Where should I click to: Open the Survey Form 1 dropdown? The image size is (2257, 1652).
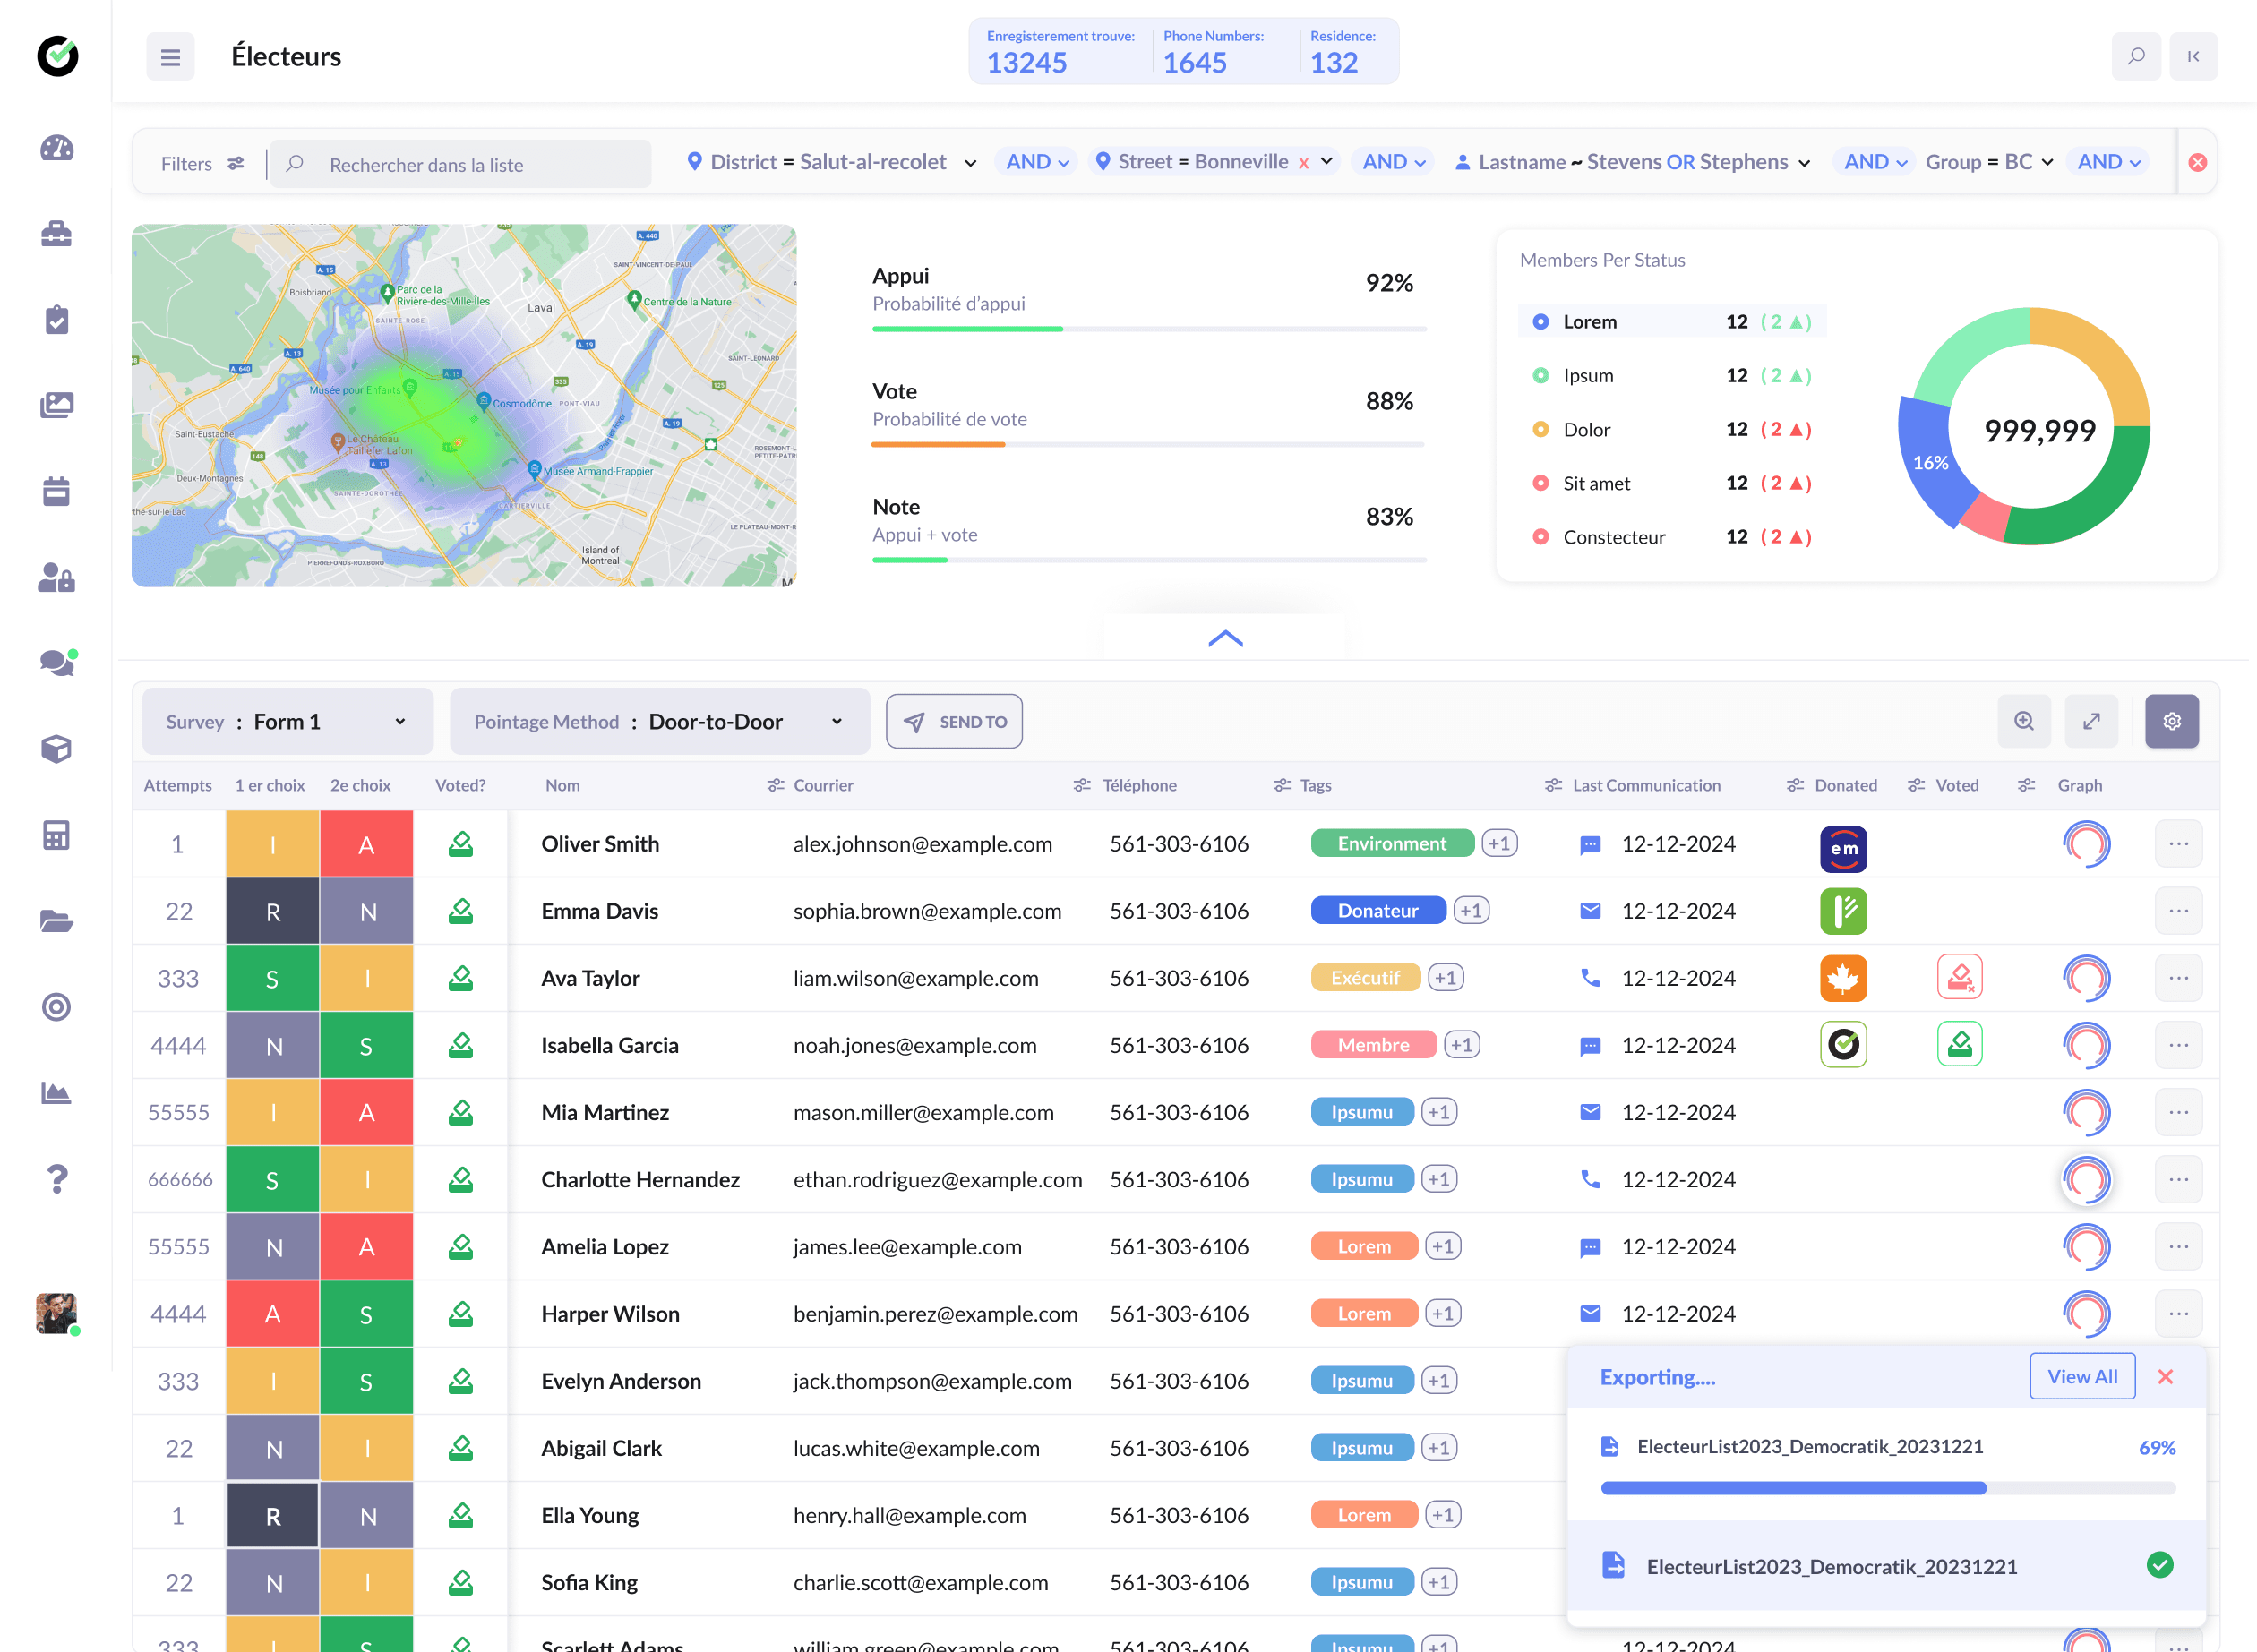(288, 721)
